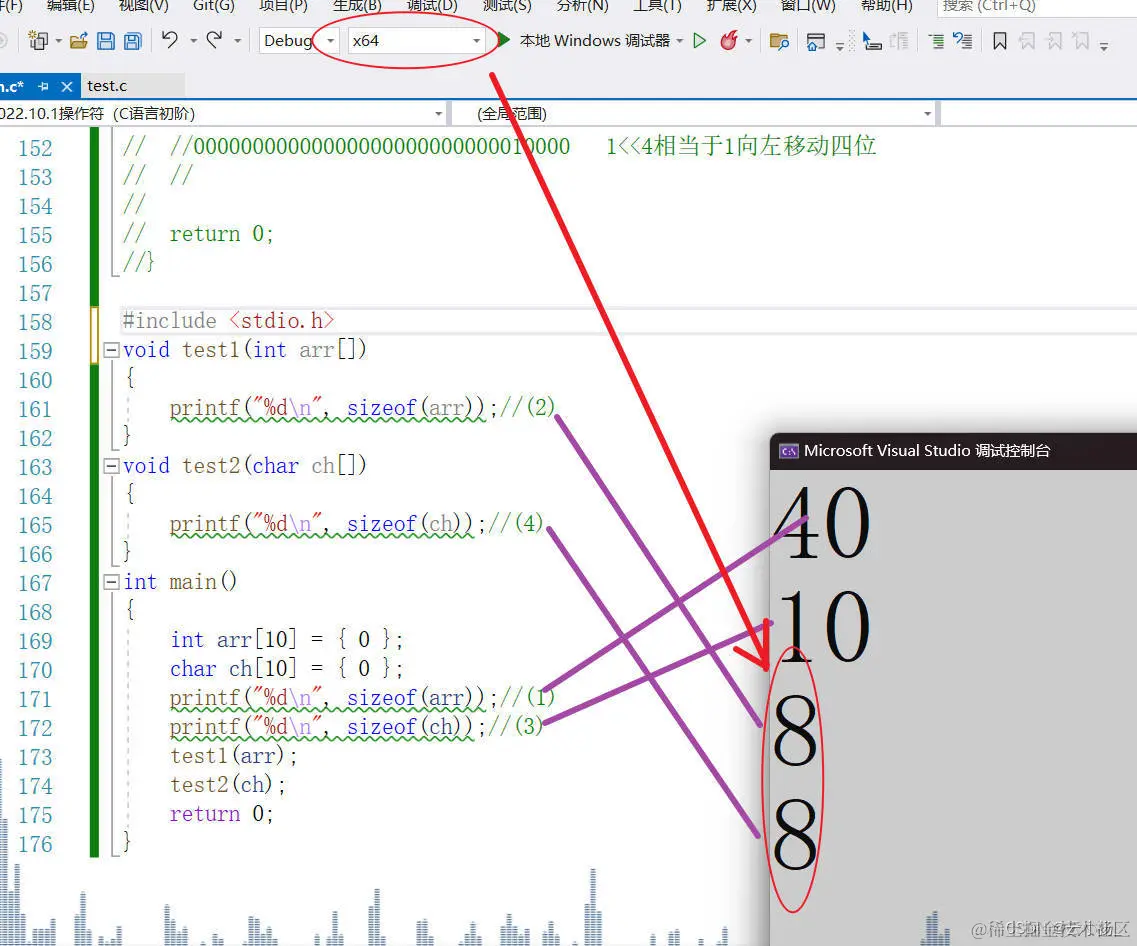Open the Hot Reload options dropdown

(748, 41)
